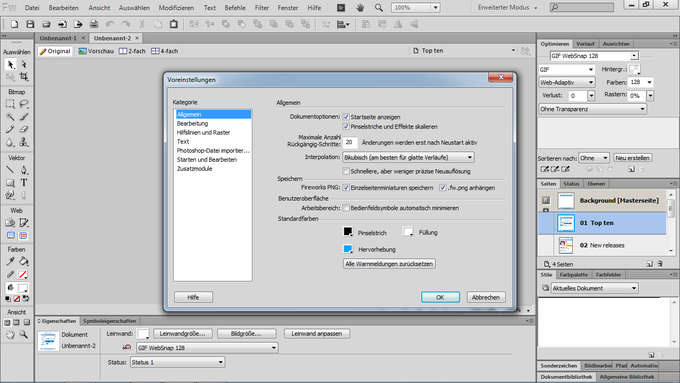Open the Pinselstrich color swatch
Viewport: 680px width, 383px height.
tap(348, 232)
